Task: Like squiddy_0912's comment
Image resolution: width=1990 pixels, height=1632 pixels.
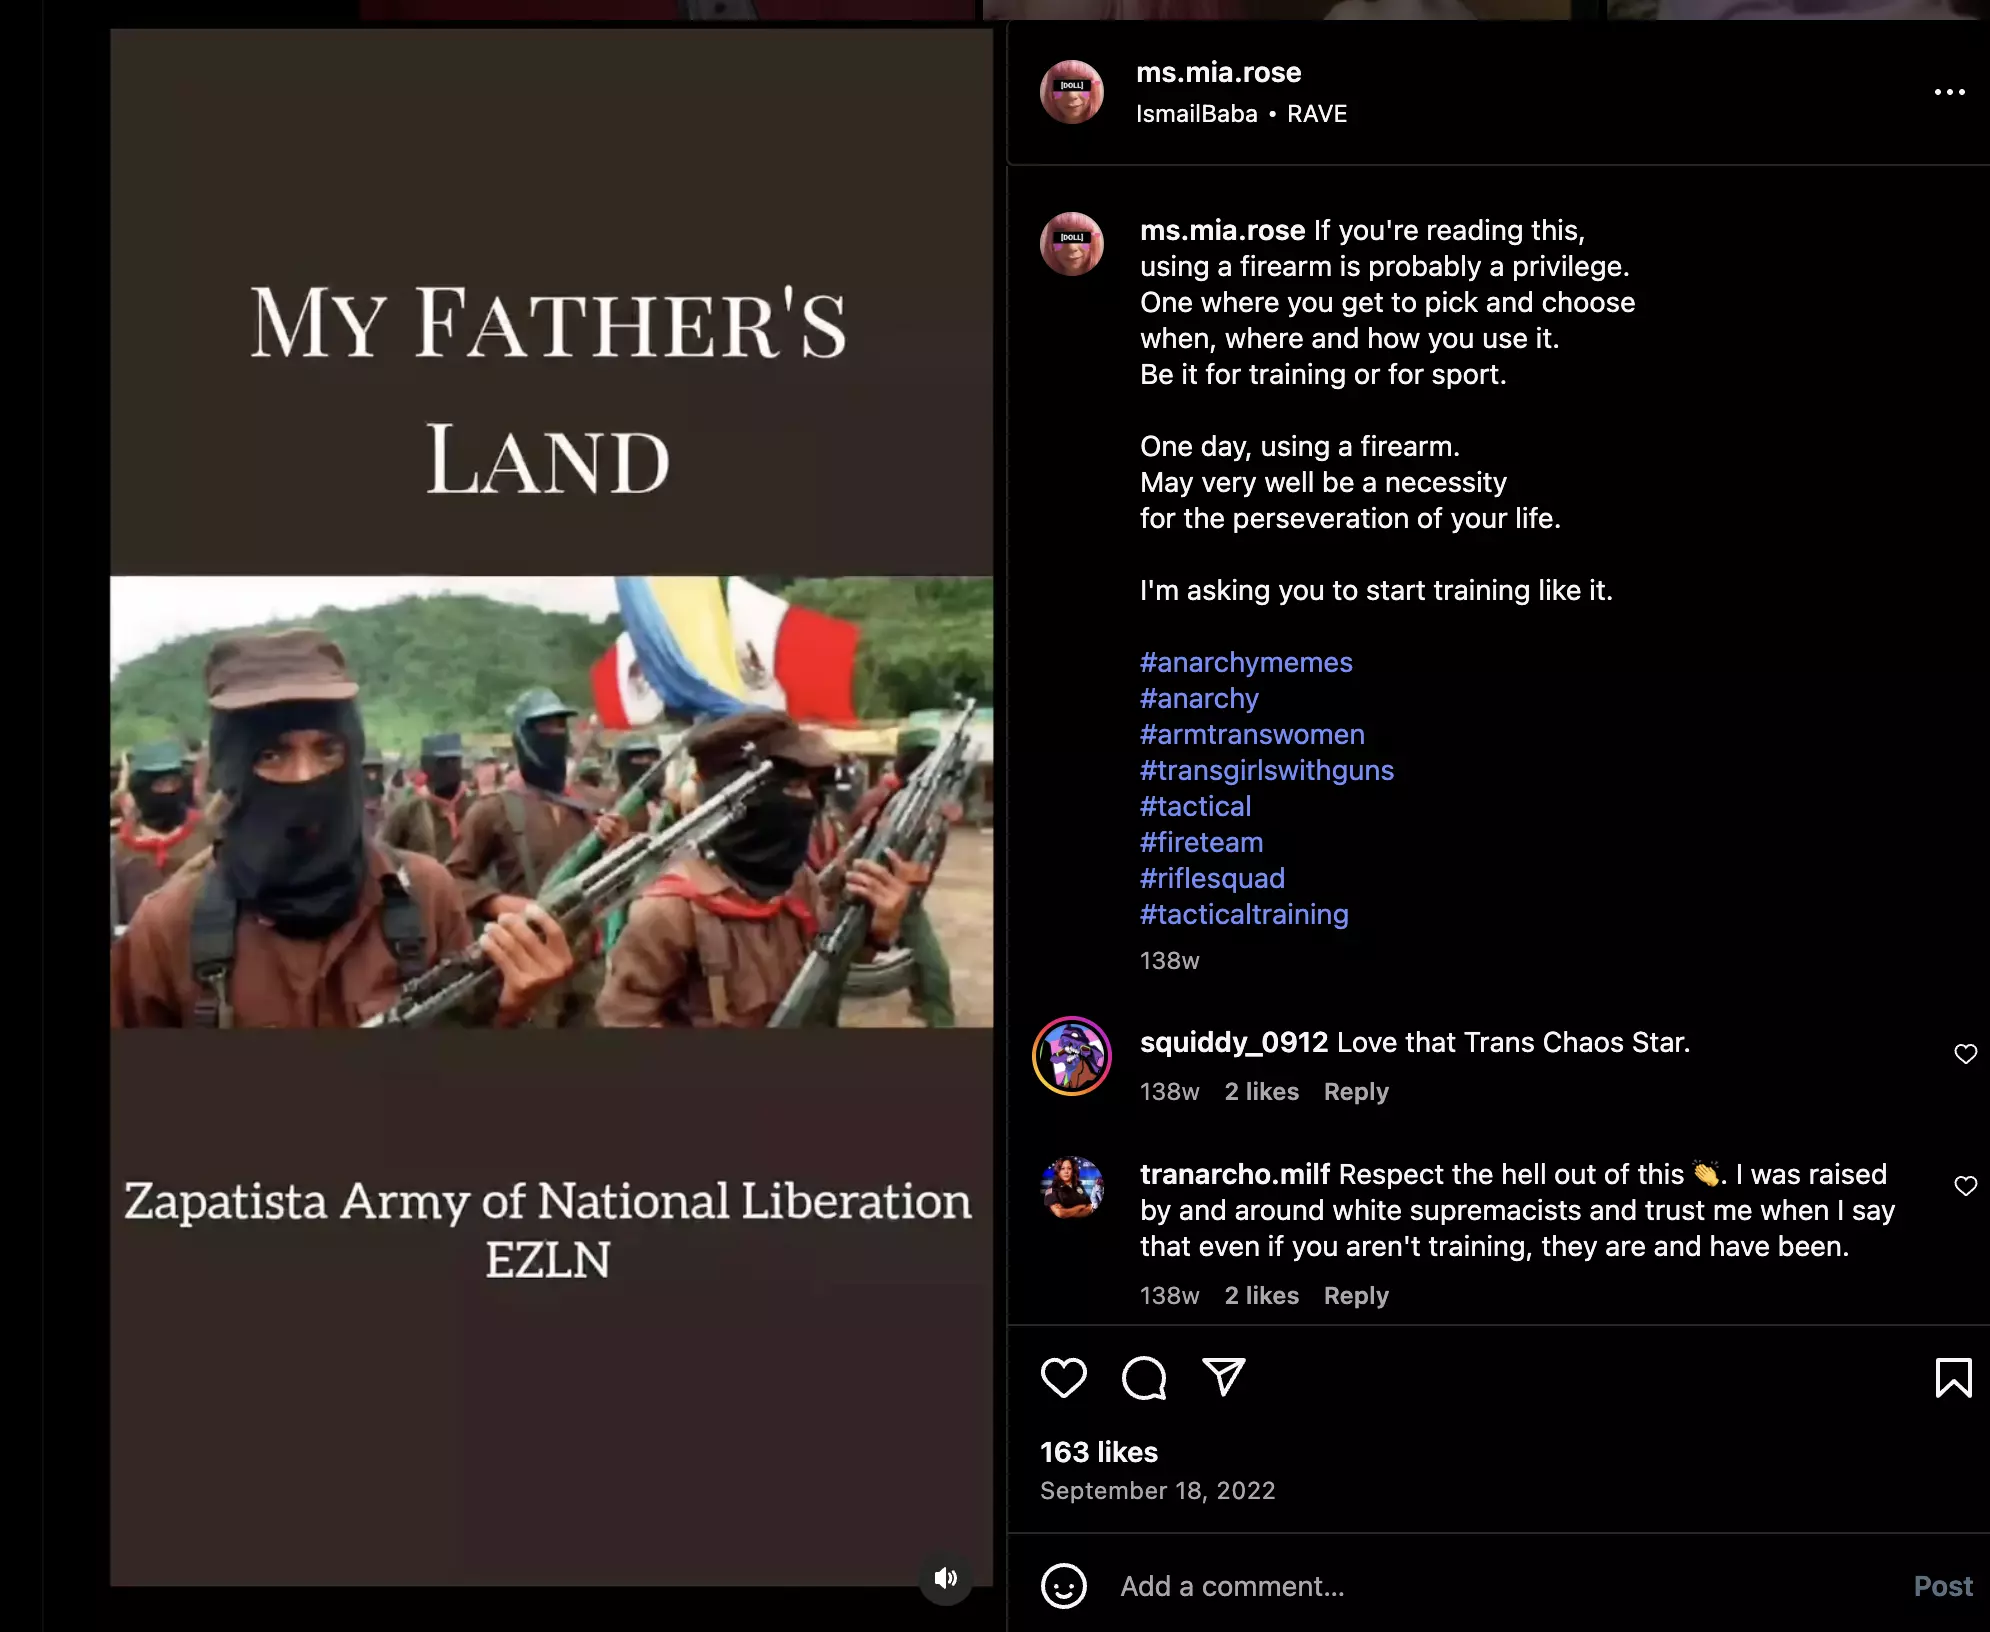Action: click(x=1965, y=1054)
